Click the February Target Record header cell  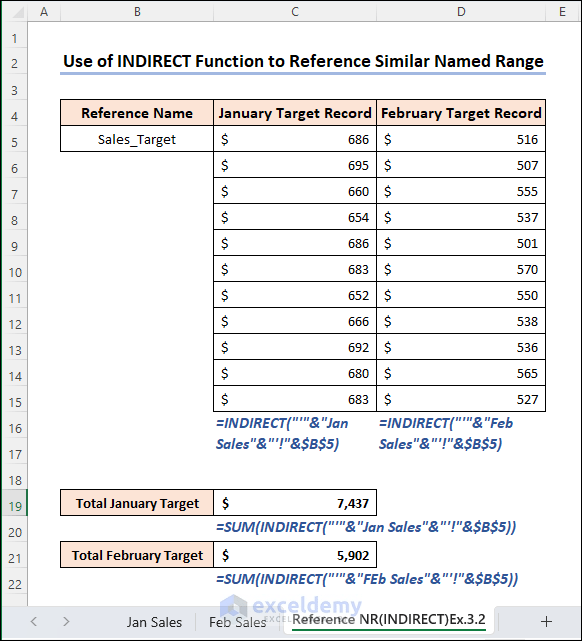(x=461, y=113)
